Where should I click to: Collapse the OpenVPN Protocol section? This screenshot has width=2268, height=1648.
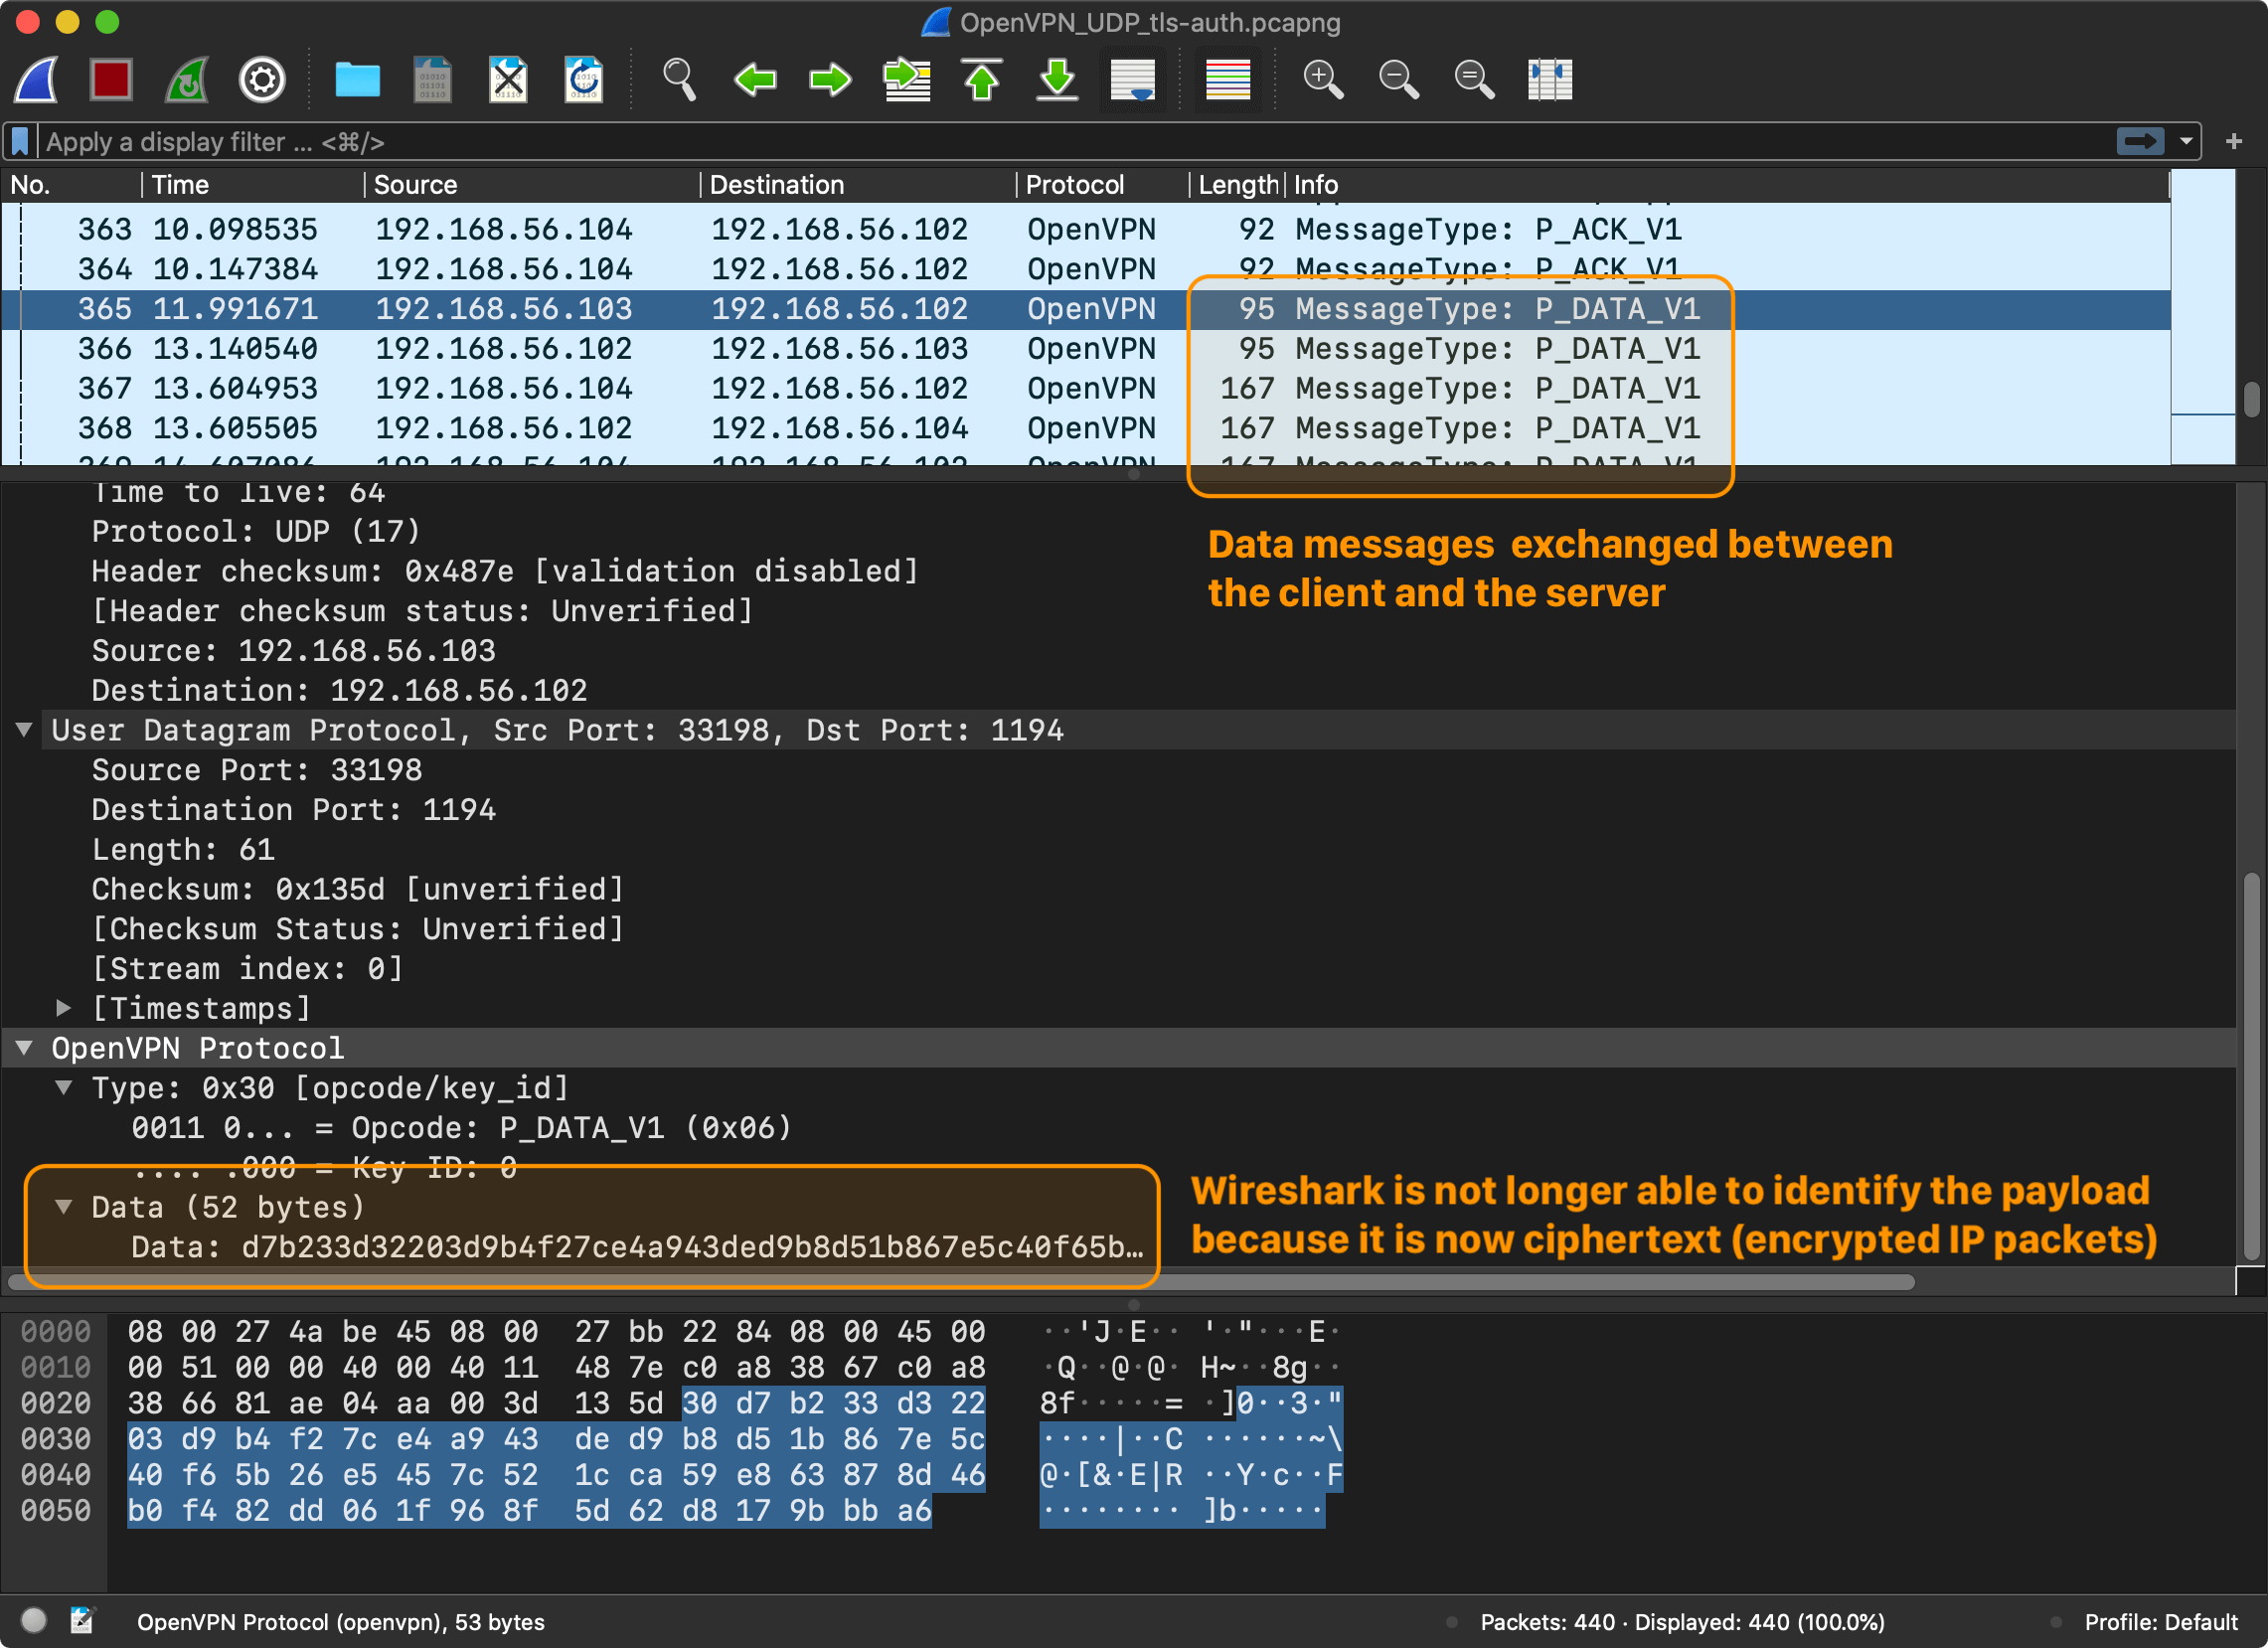(x=24, y=1048)
